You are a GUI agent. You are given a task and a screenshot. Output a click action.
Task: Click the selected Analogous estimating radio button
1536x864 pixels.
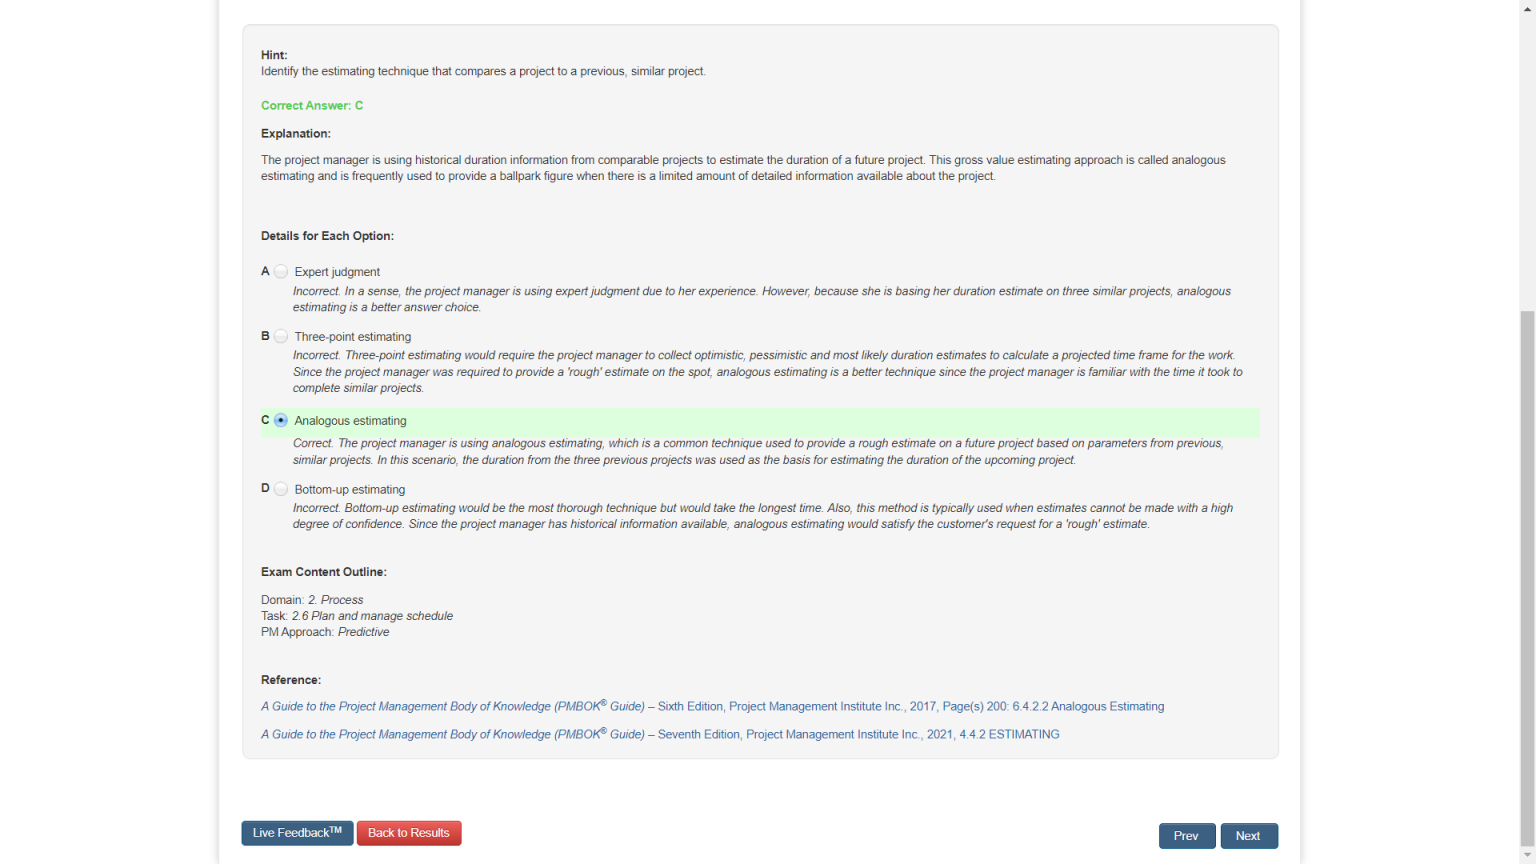[281, 421]
